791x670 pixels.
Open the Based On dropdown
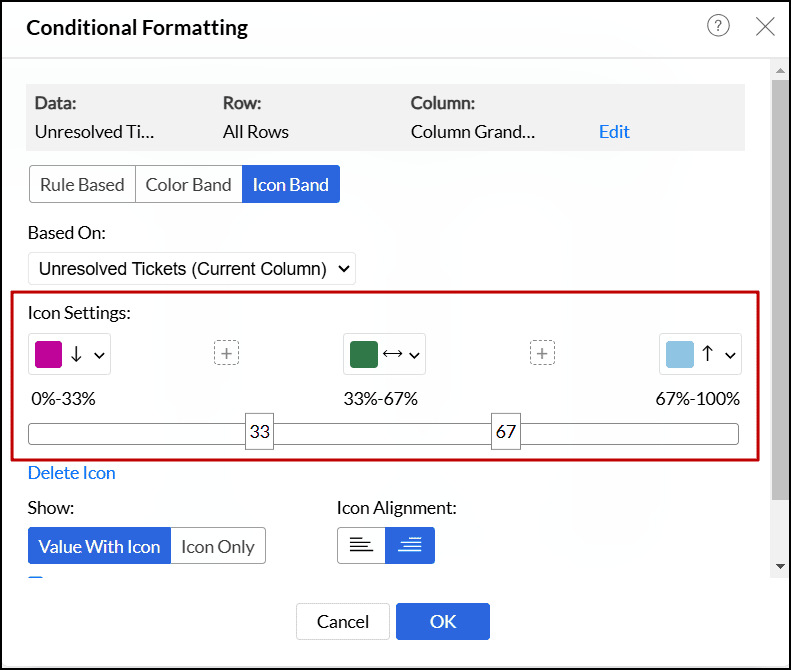[x=192, y=268]
